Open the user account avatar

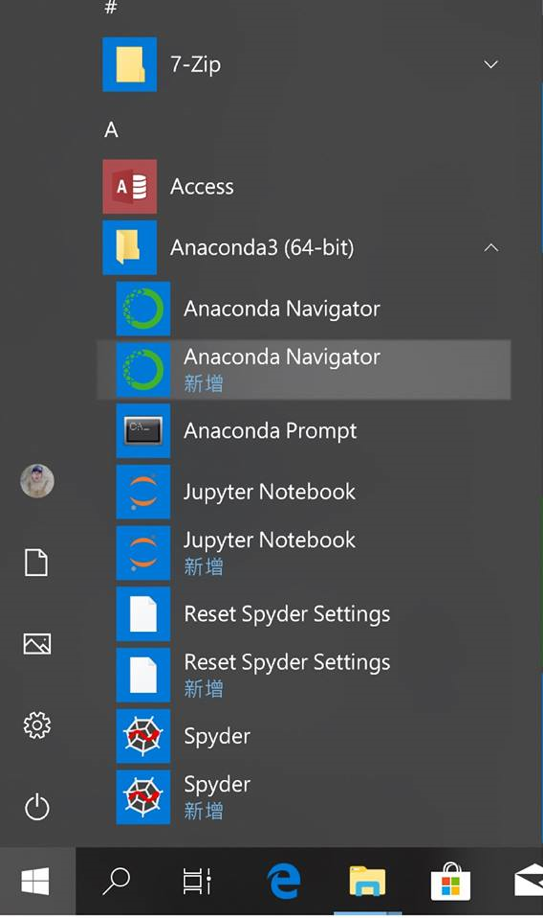37,481
